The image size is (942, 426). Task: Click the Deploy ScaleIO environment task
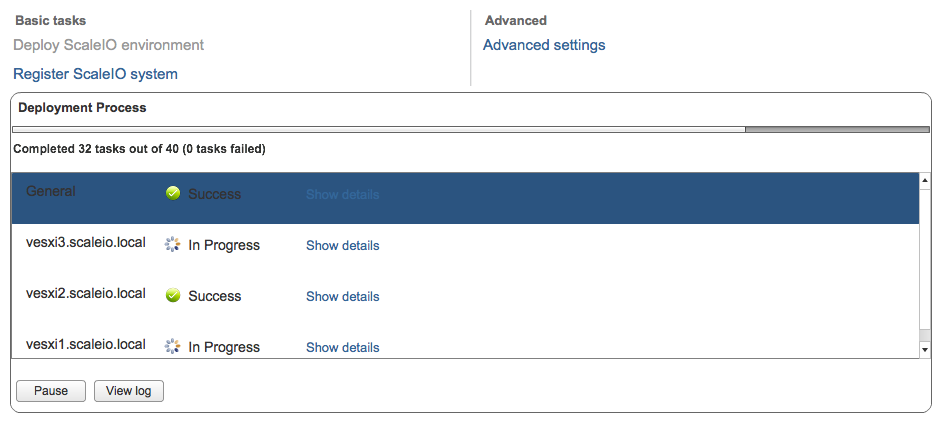108,45
